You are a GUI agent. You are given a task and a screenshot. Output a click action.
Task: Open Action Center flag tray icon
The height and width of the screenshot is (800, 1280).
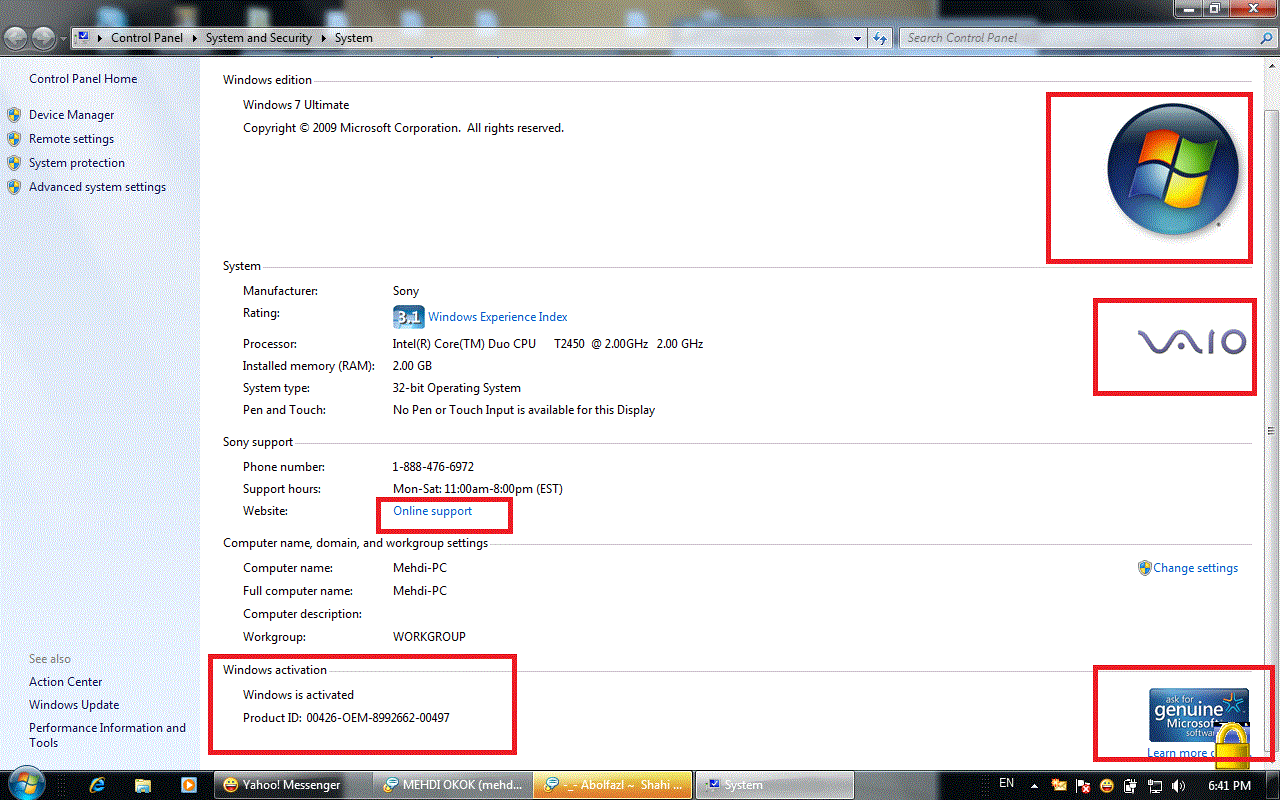(1083, 786)
